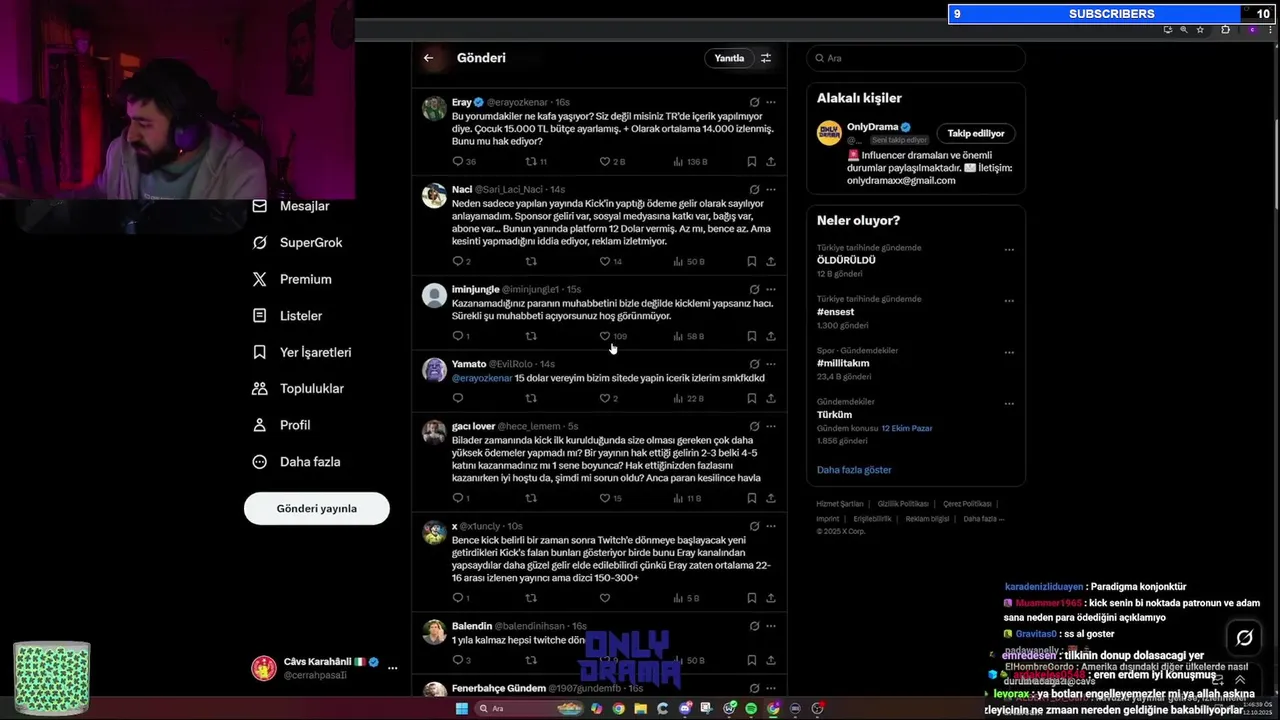Click Gönderi yayınla button

tap(317, 508)
